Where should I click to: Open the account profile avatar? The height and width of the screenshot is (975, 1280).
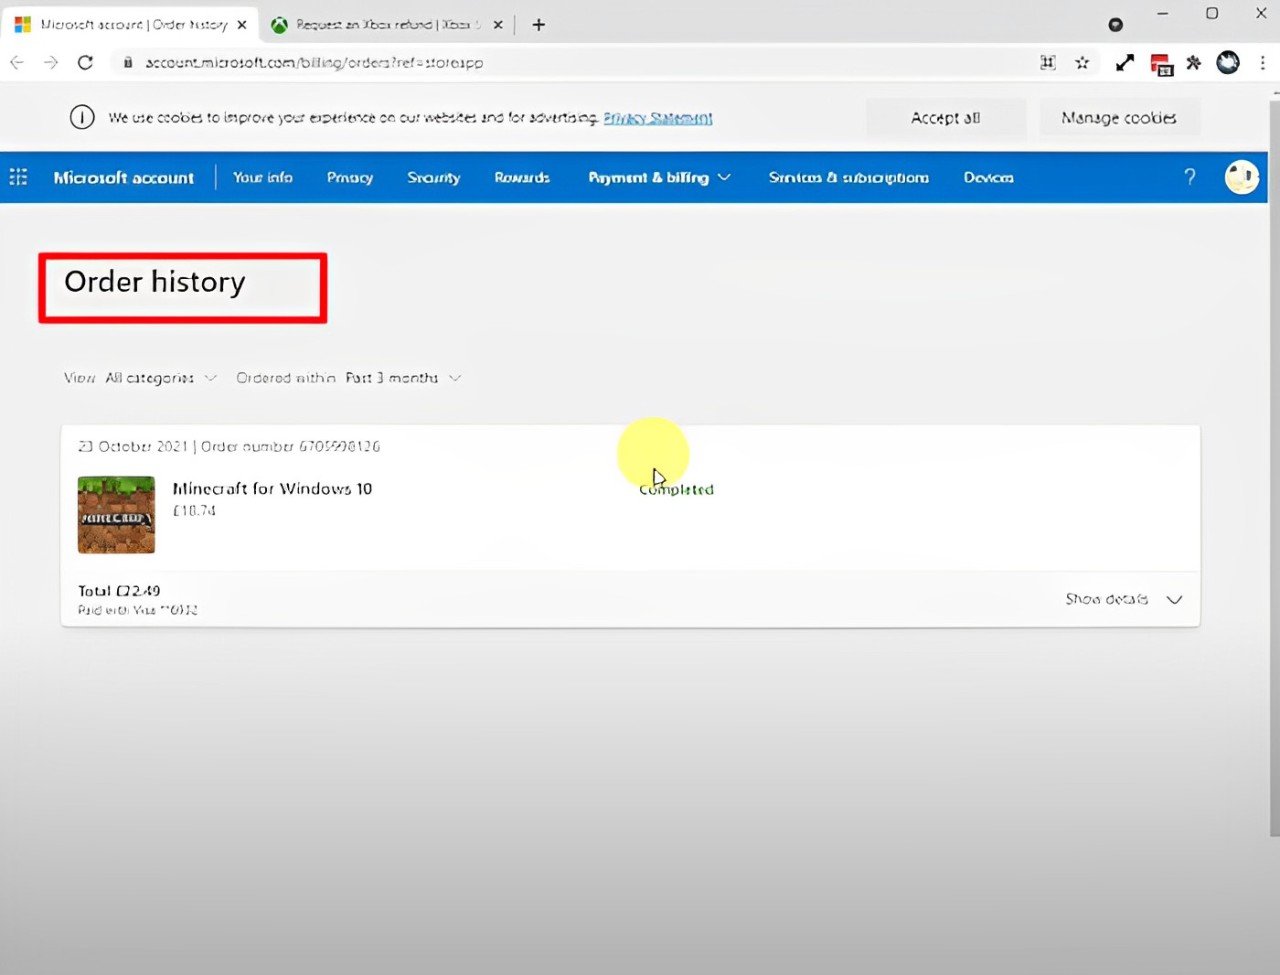1241,177
